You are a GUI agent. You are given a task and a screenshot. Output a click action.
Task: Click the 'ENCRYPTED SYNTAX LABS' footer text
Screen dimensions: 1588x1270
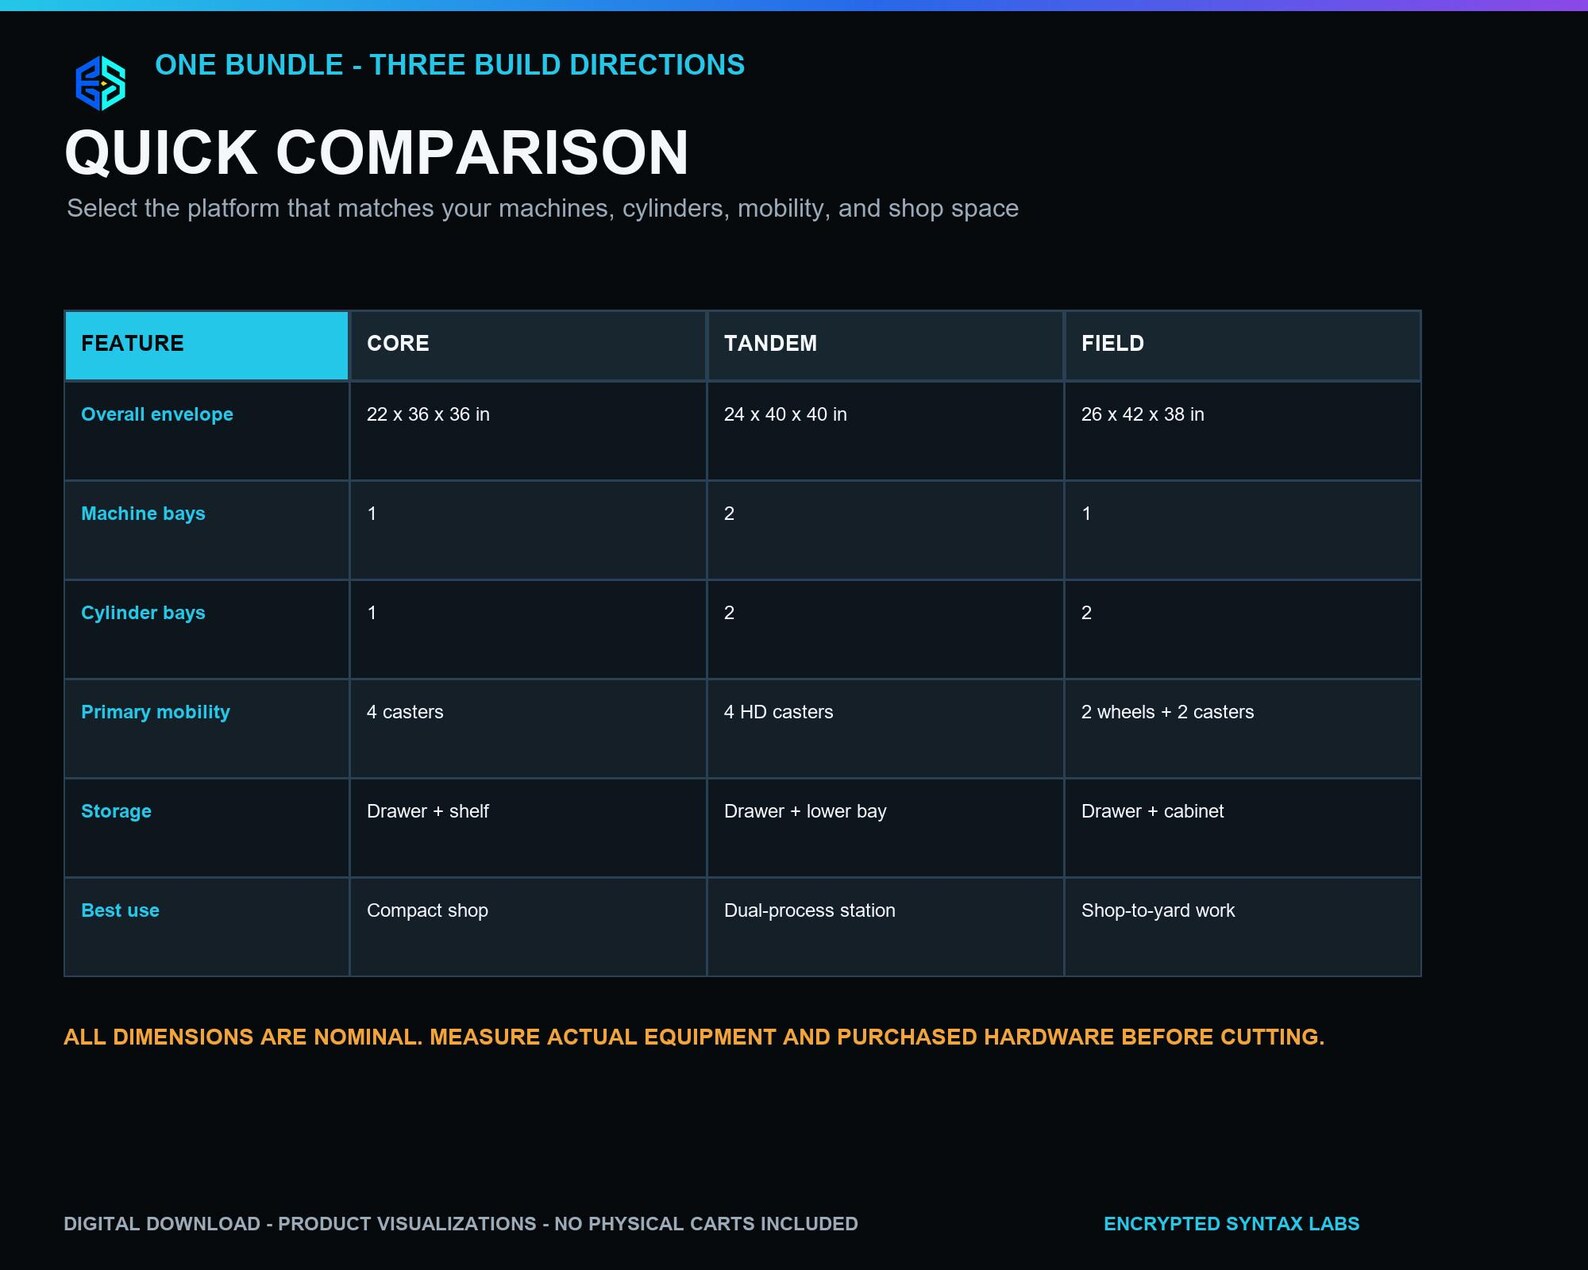(1232, 1224)
